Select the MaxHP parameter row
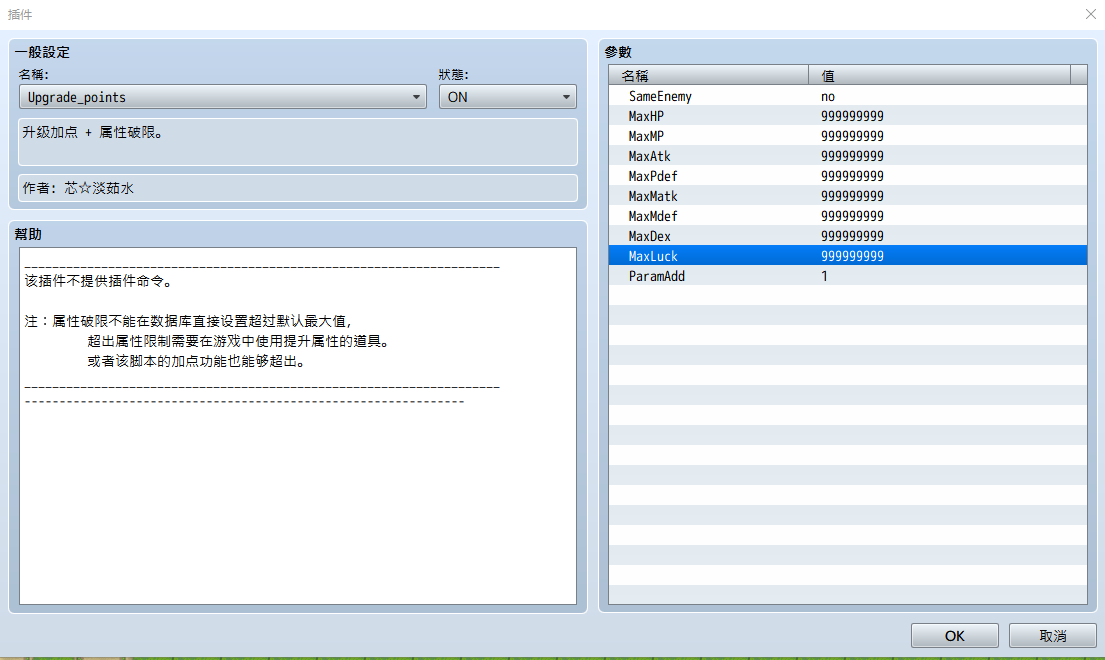 coord(848,116)
